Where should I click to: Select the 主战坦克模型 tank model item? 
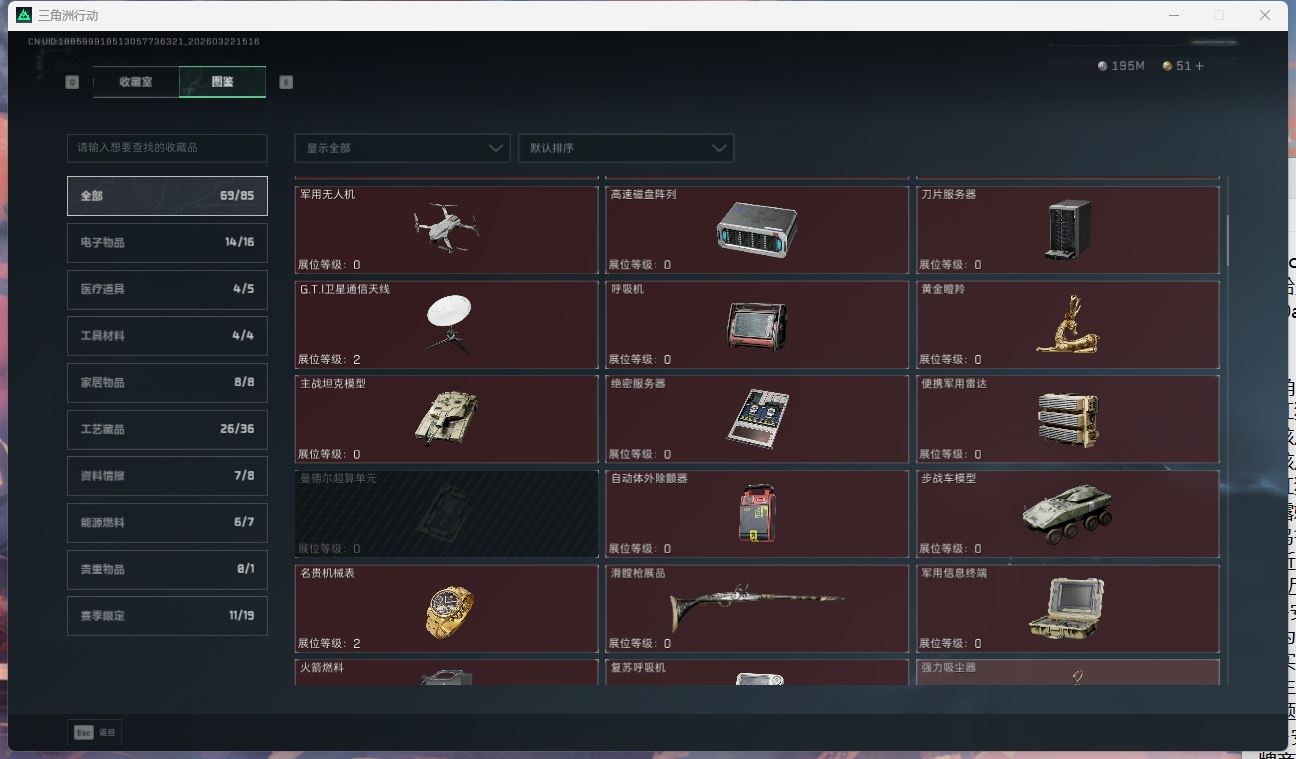point(447,418)
